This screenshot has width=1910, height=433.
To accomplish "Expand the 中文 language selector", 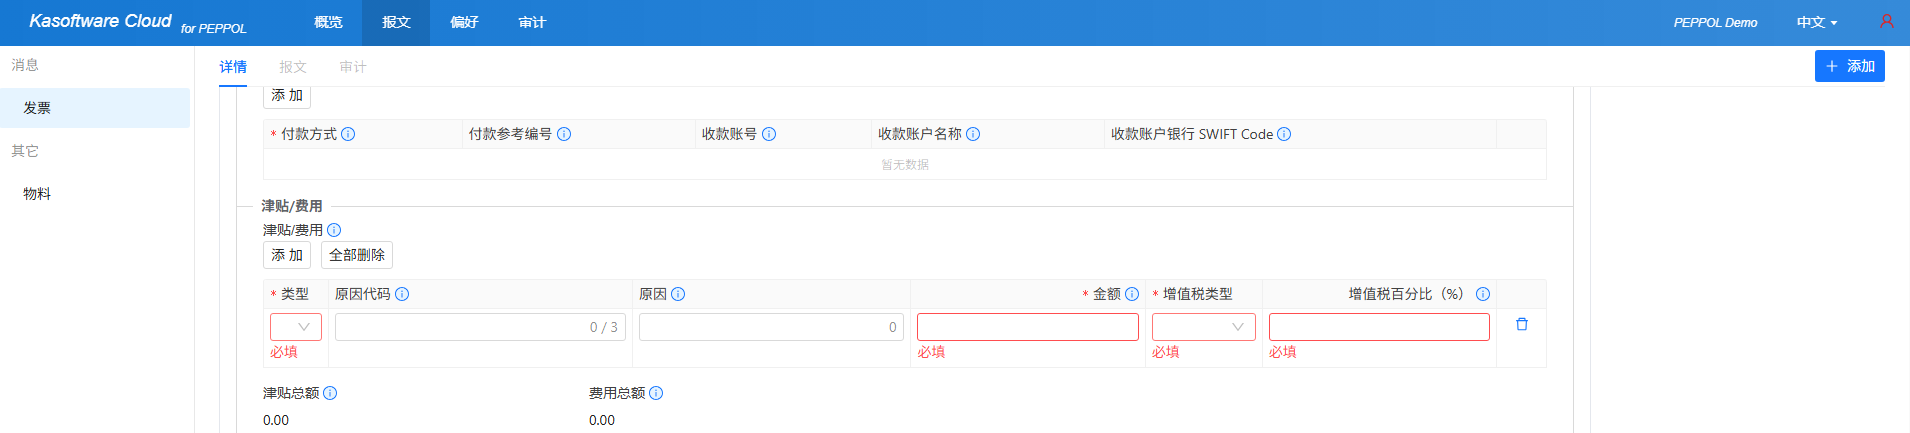I will tap(1816, 22).
